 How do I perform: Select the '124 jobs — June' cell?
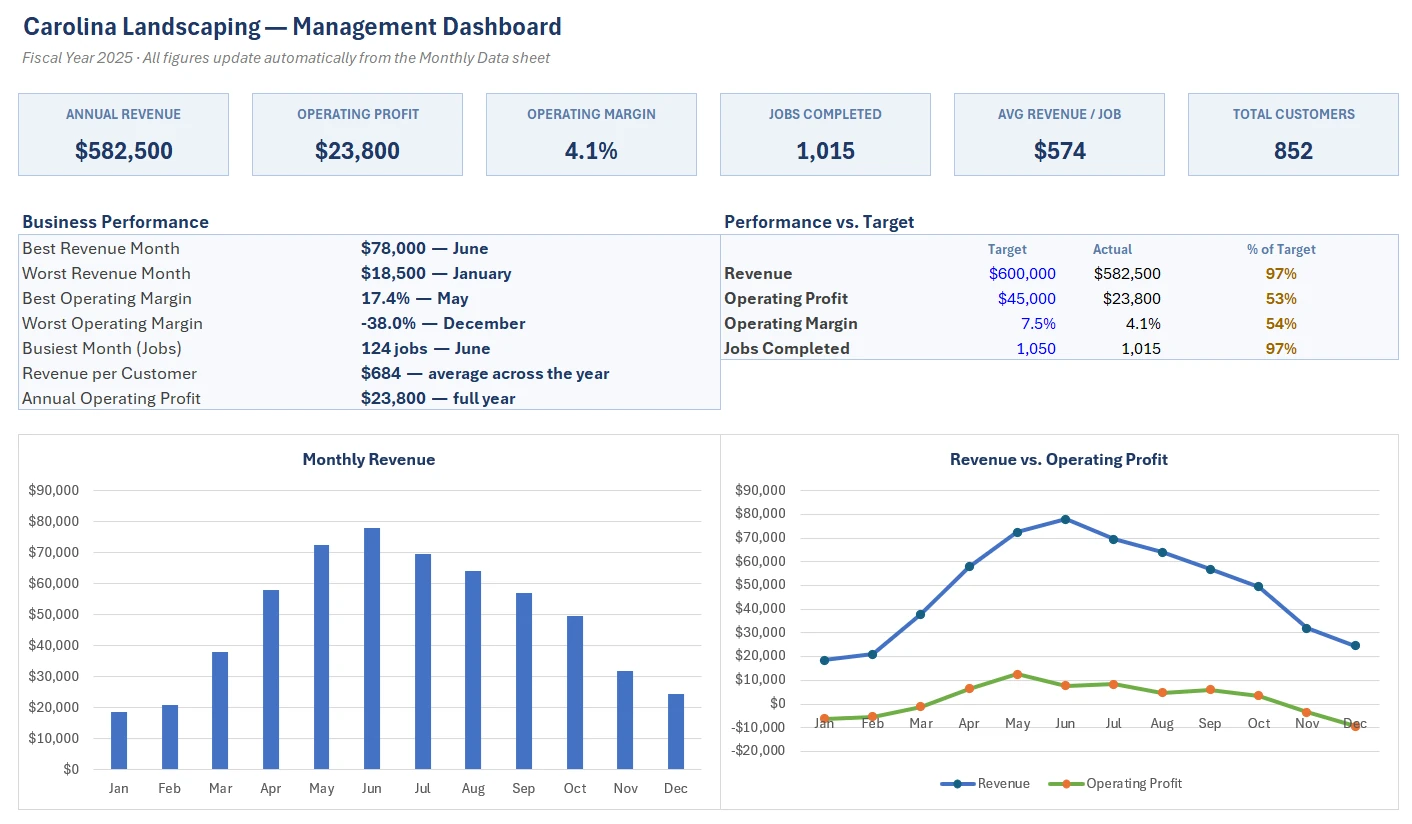[426, 348]
